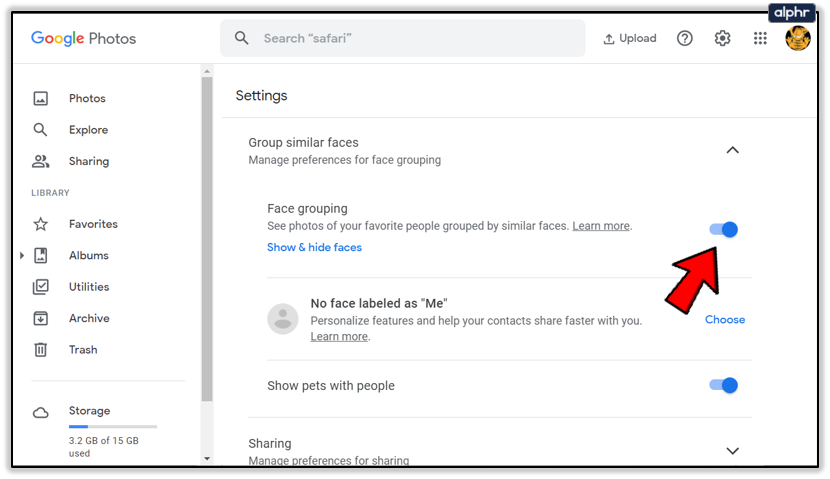Screen dimensions: 830x479
Task: Select the Favorites star icon
Action: pos(41,224)
